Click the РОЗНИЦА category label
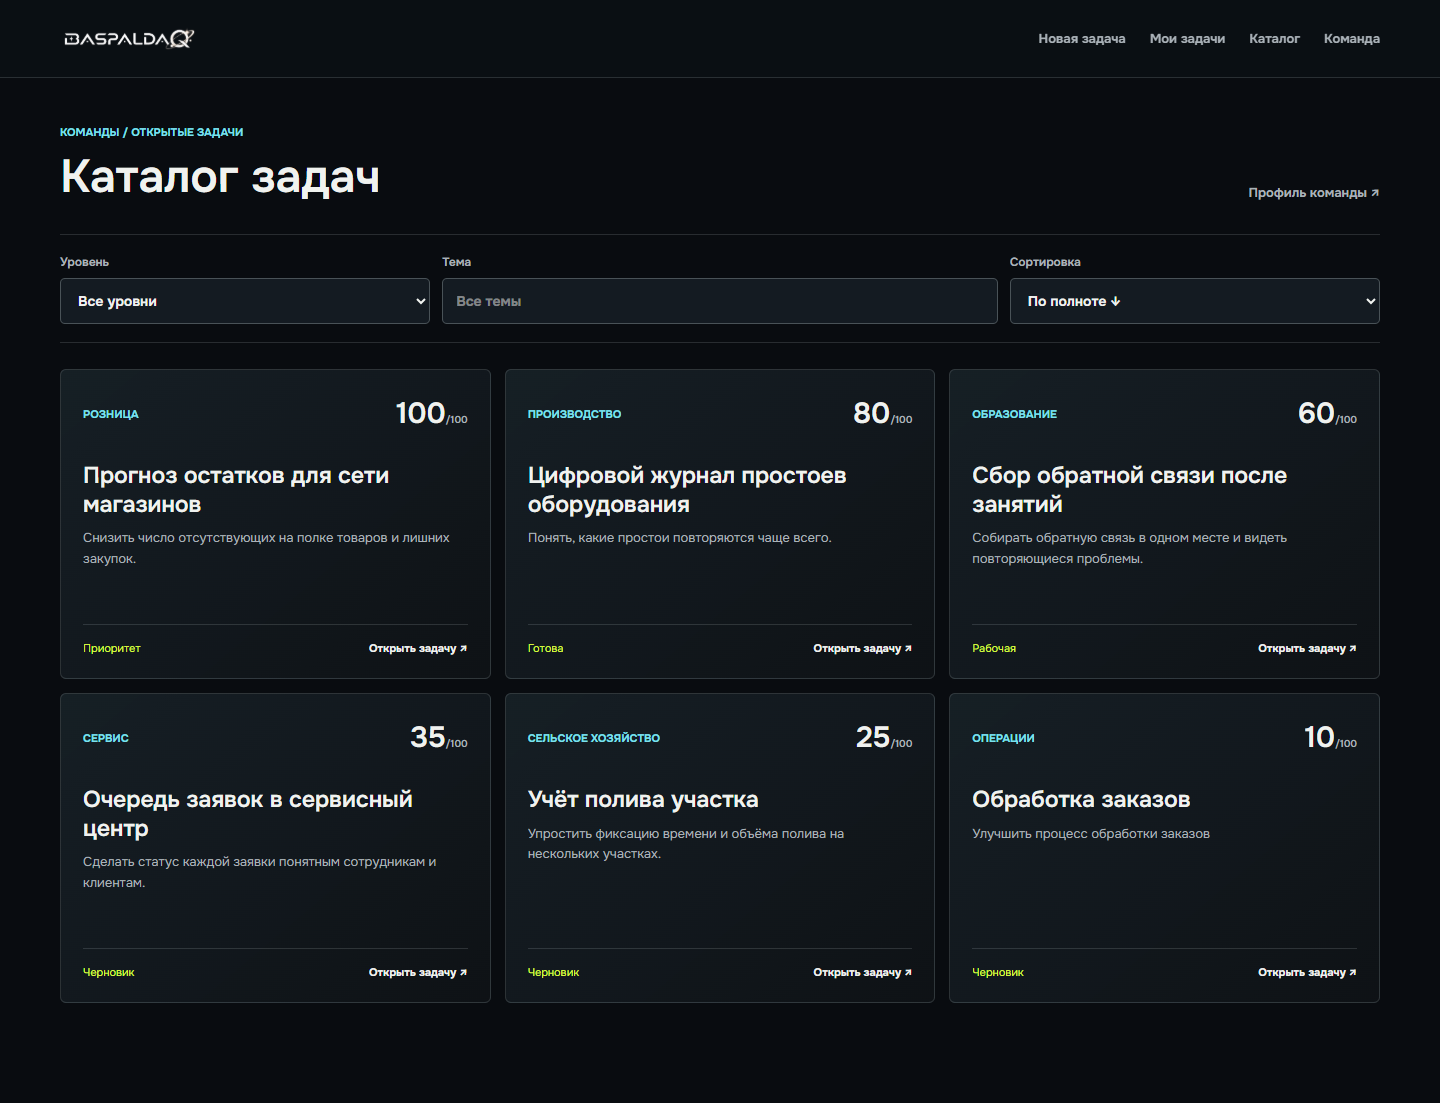The width and height of the screenshot is (1440, 1103). pyautogui.click(x=111, y=414)
